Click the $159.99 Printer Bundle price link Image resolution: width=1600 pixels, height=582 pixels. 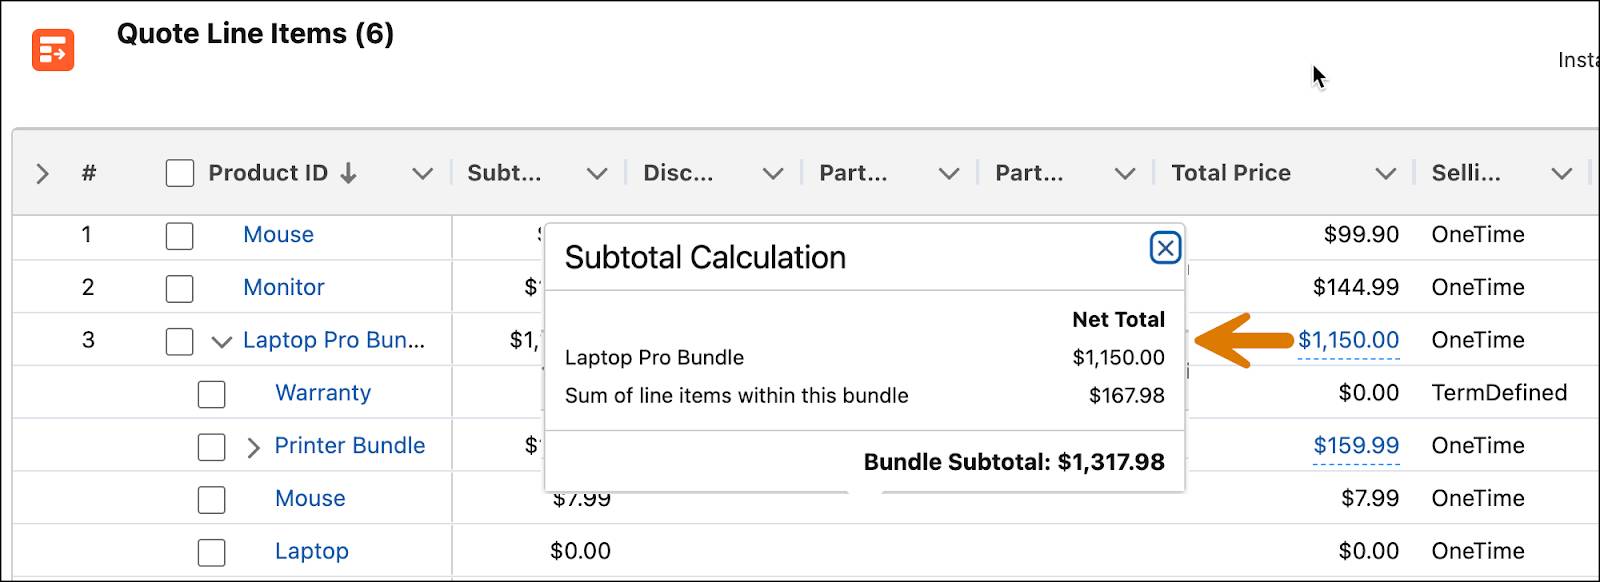pyautogui.click(x=1355, y=446)
